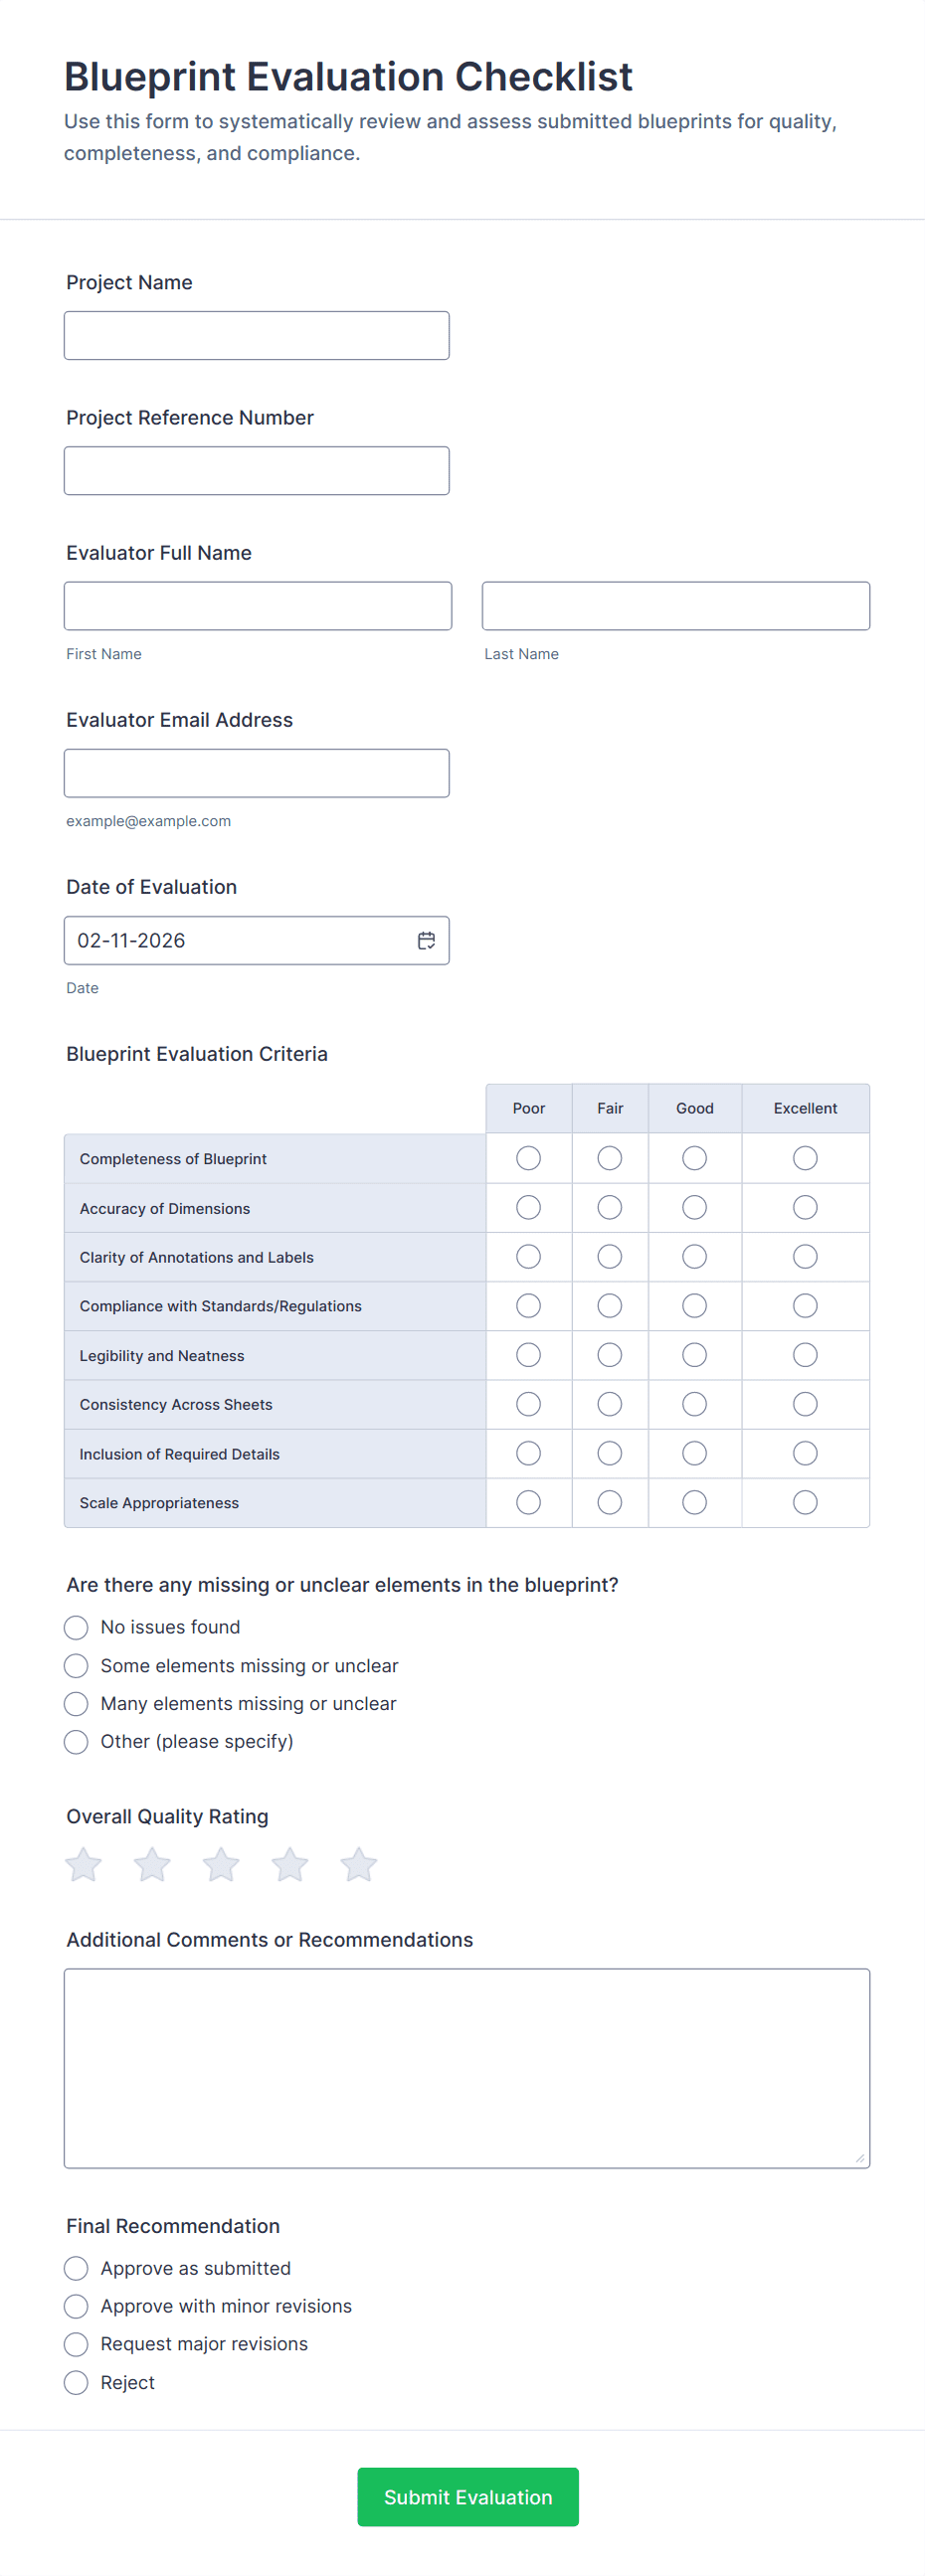
Task: Click into the Additional Comments text area
Action: click(466, 2068)
